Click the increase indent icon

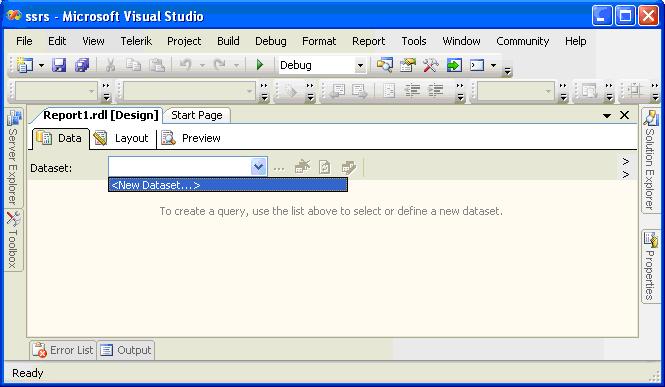[x=435, y=91]
